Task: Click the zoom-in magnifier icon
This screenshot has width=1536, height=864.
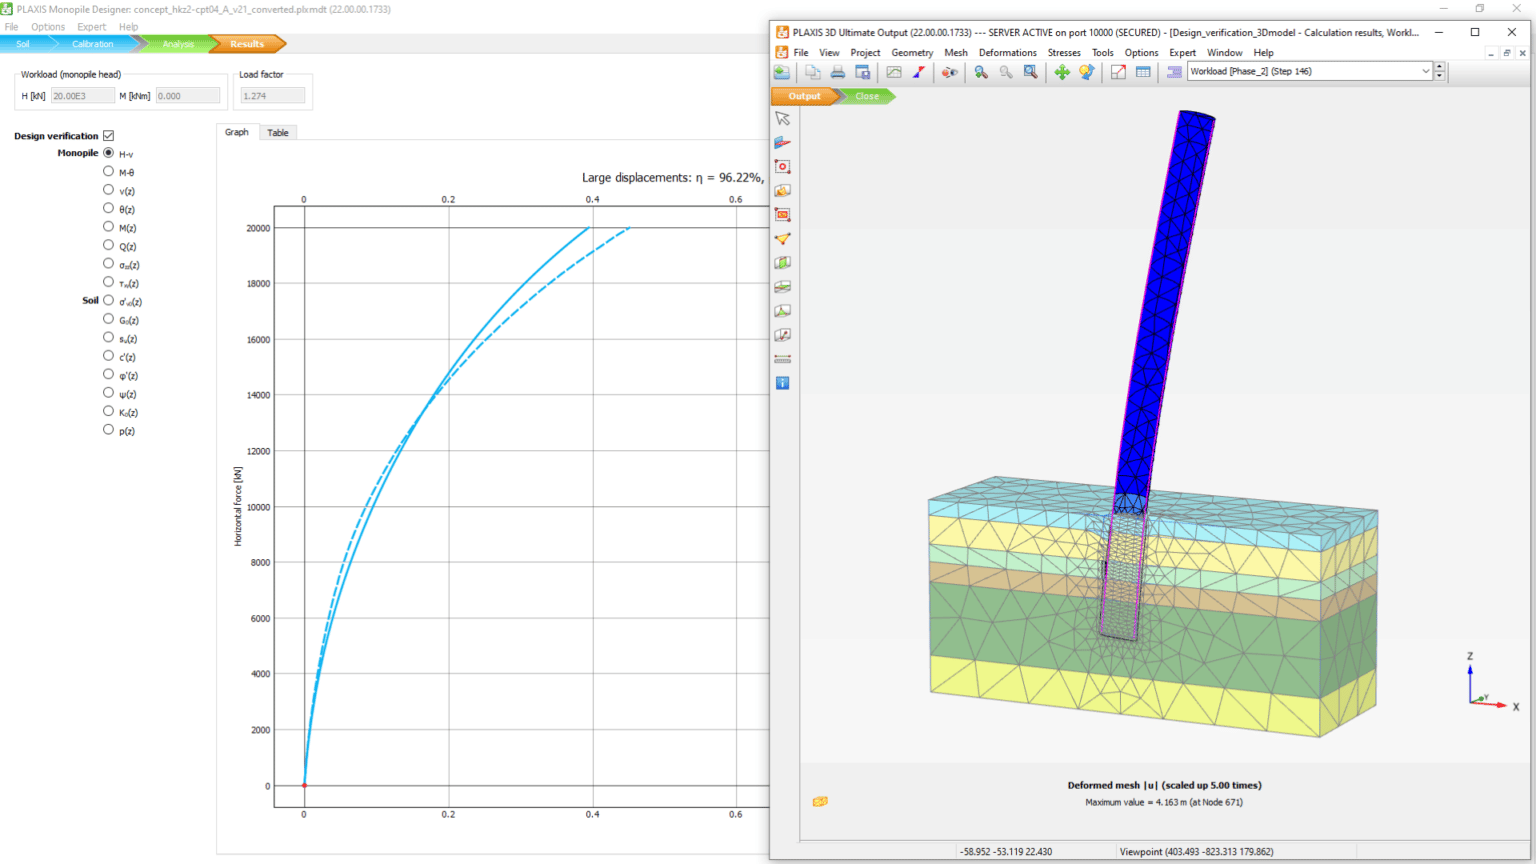Action: click(981, 72)
